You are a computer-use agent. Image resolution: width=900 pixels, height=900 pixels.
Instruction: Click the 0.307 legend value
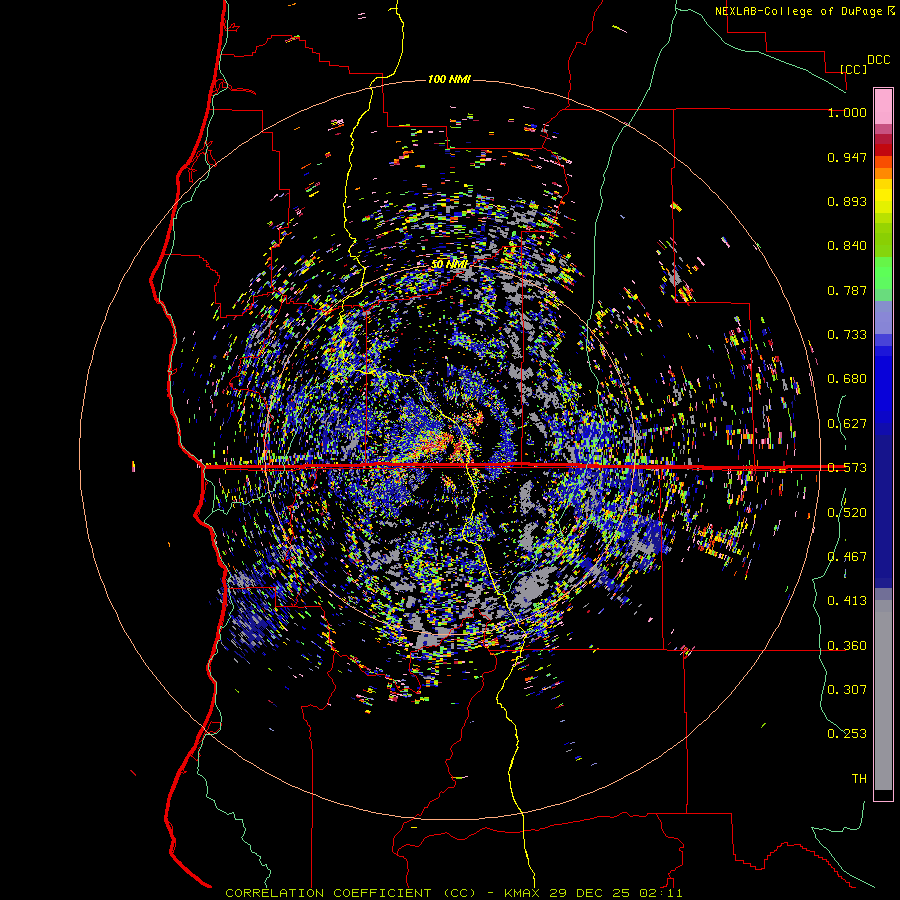tap(847, 689)
